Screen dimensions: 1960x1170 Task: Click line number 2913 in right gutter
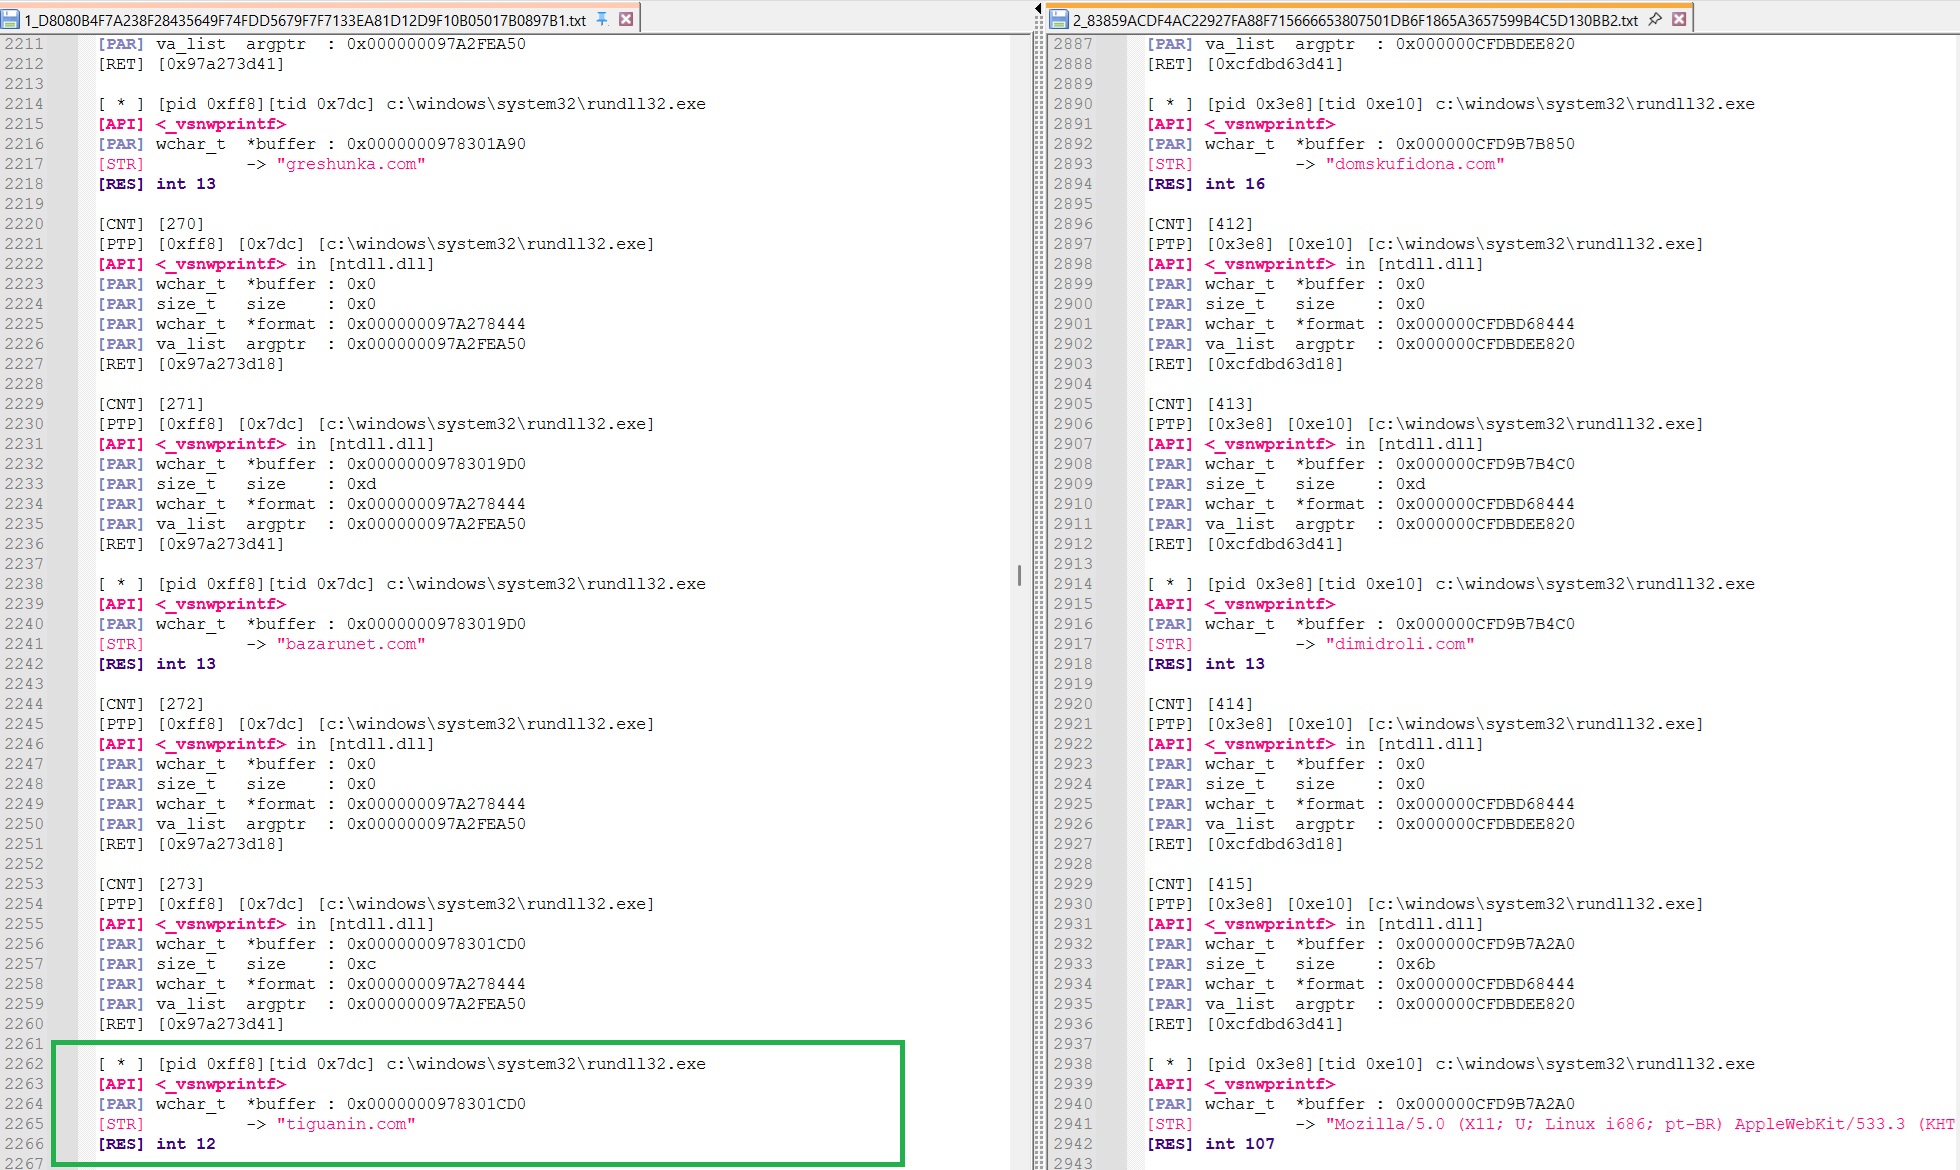[1073, 564]
